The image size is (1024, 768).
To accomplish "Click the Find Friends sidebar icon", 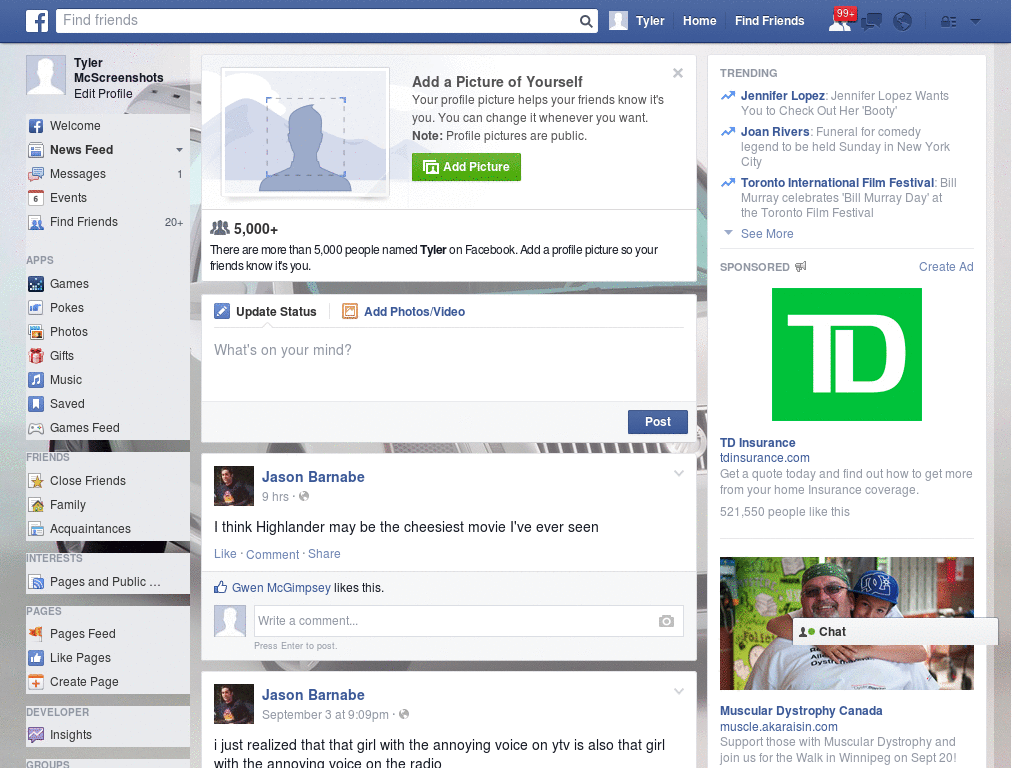I will pos(36,222).
